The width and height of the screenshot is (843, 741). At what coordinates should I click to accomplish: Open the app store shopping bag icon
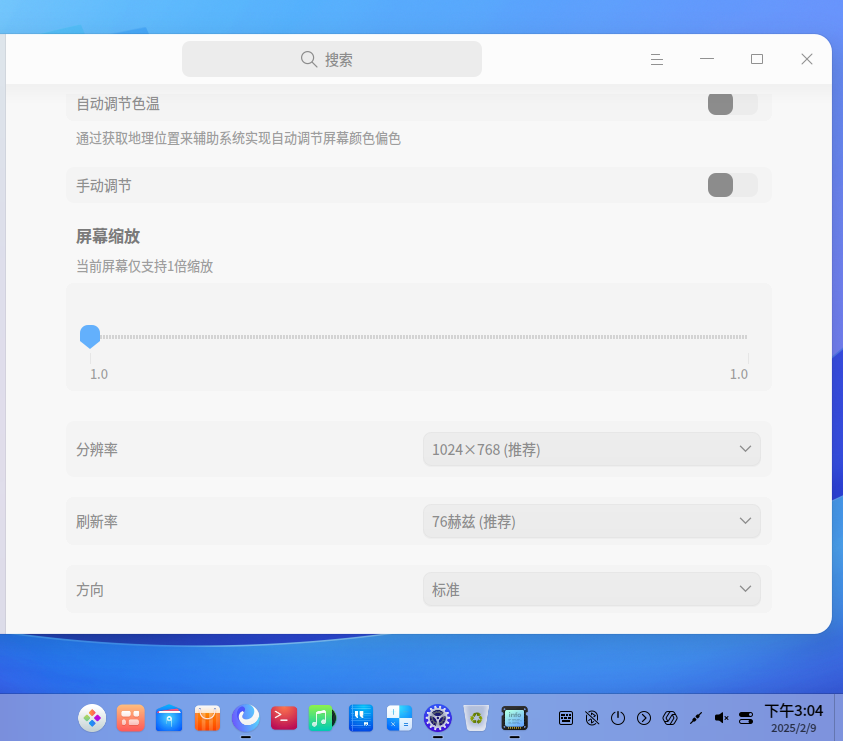(208, 718)
